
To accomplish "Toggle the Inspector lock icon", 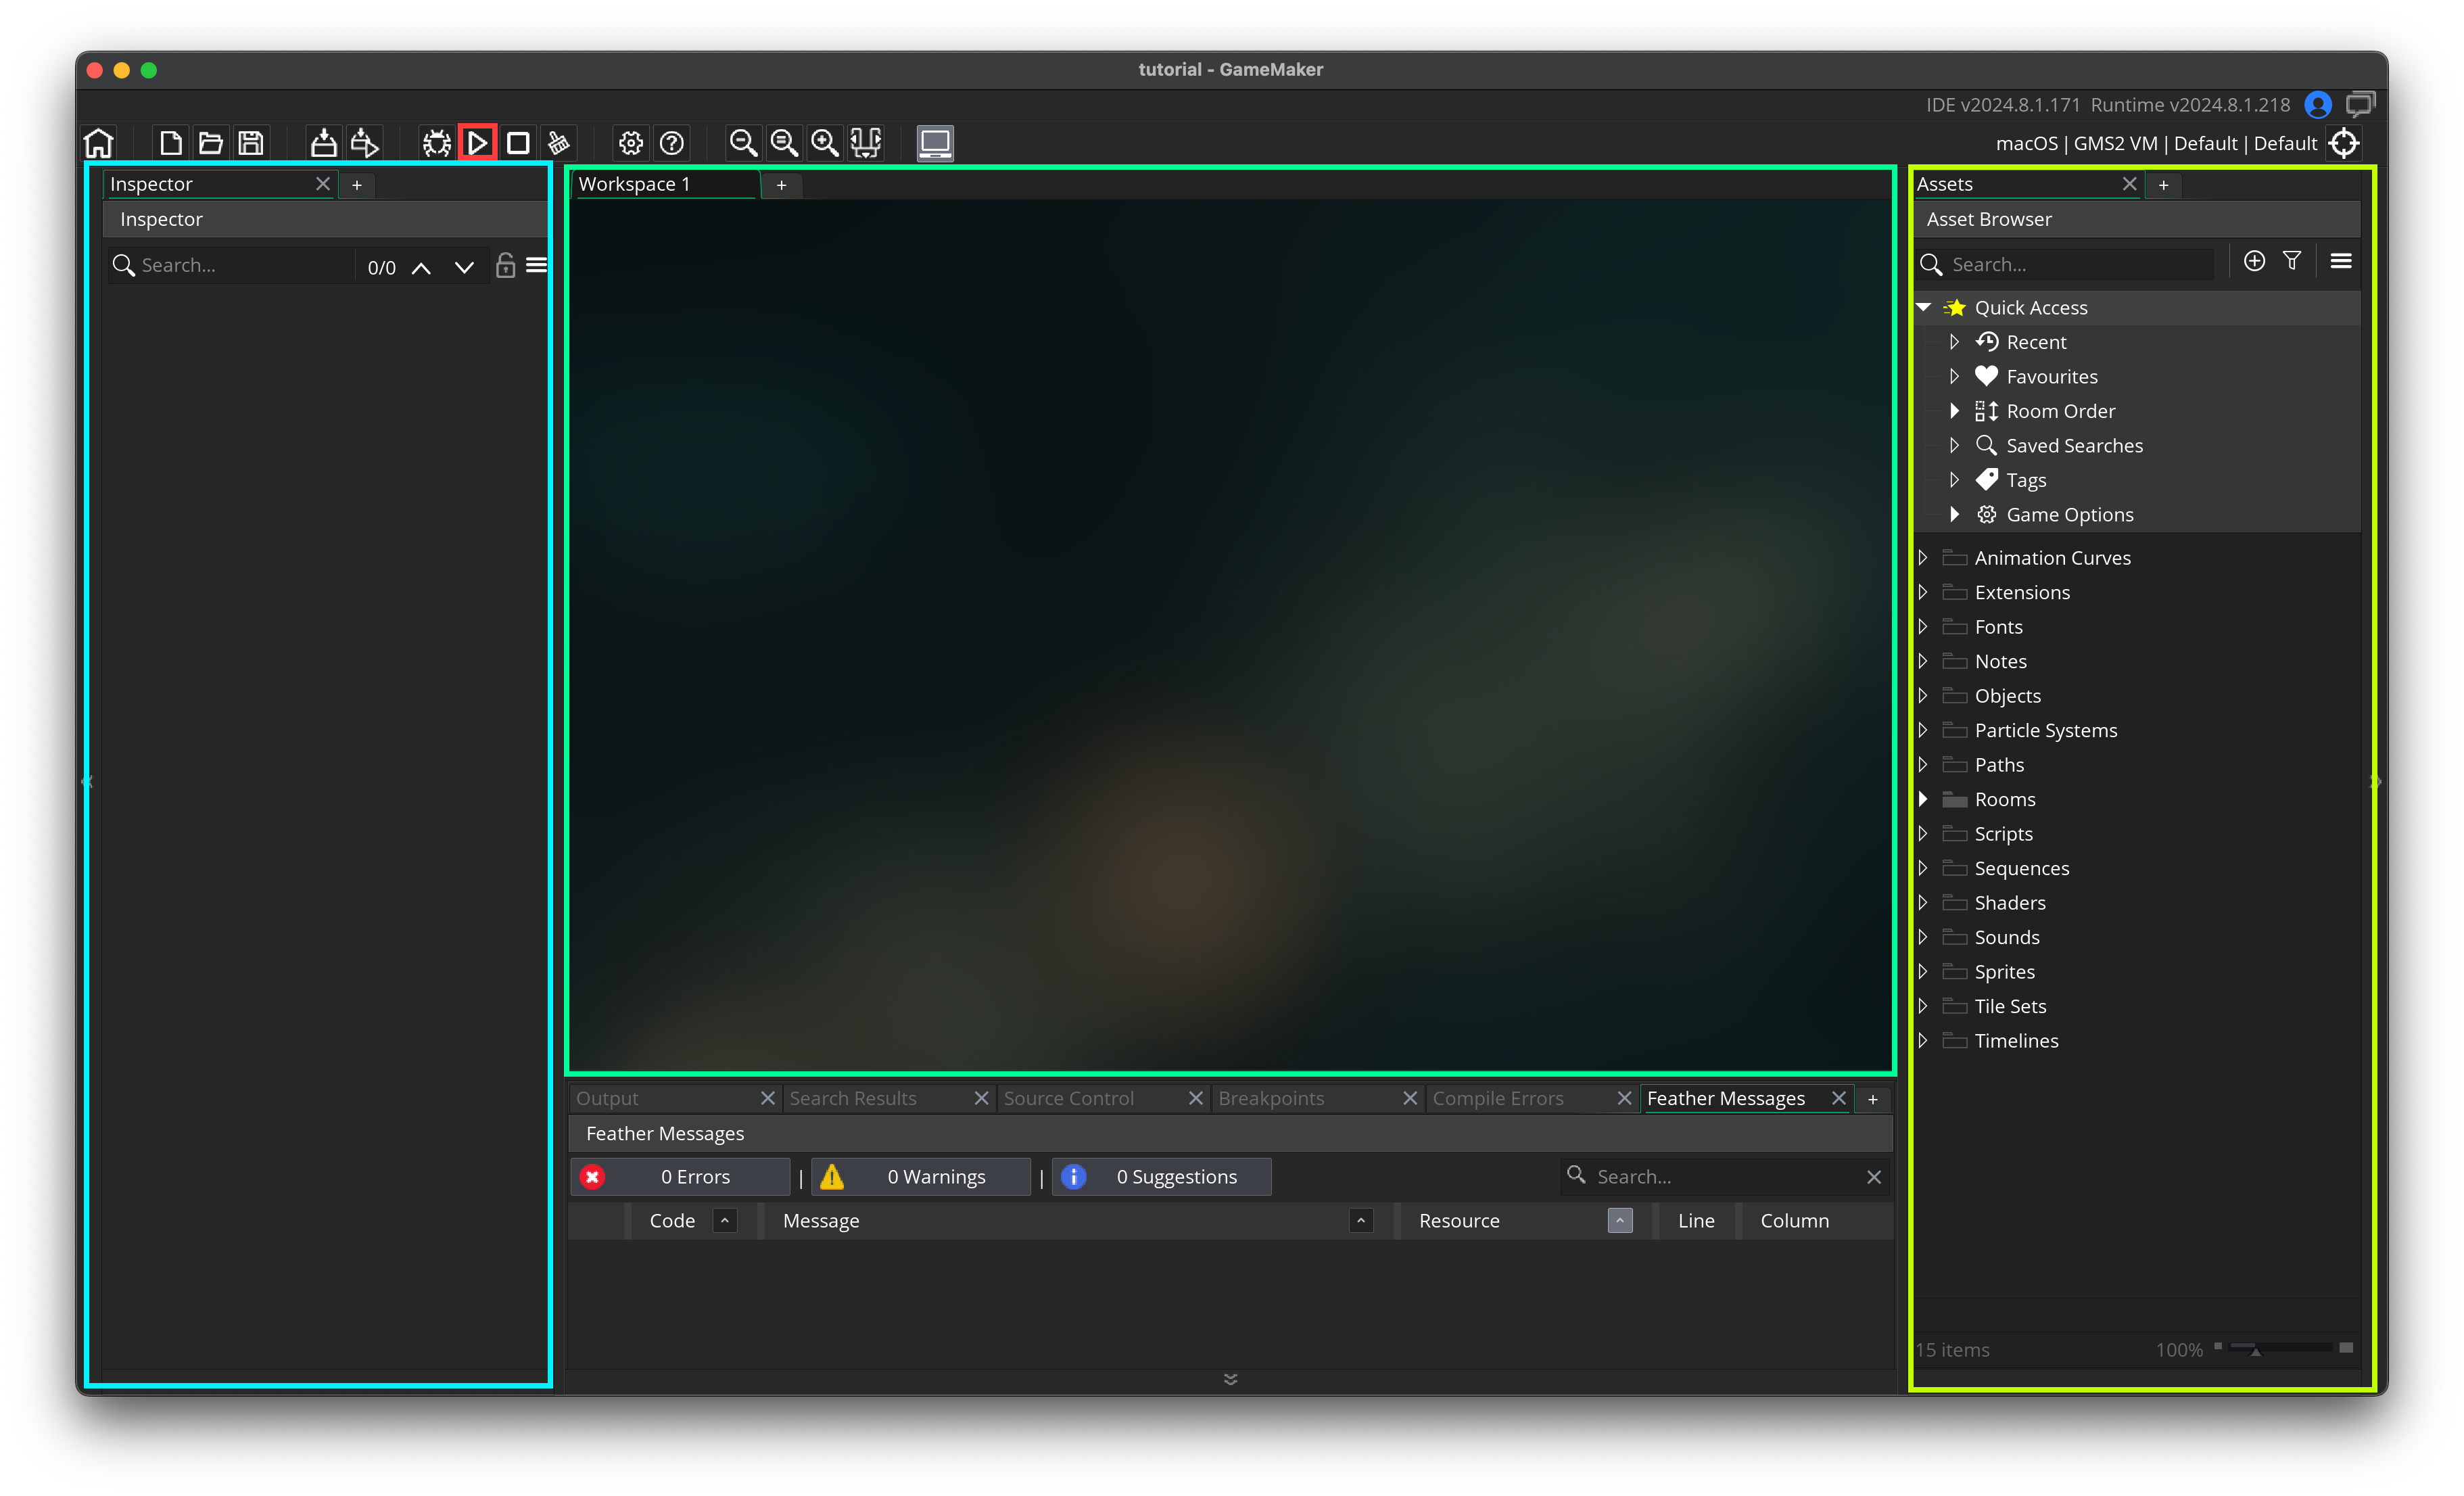I will tap(505, 265).
